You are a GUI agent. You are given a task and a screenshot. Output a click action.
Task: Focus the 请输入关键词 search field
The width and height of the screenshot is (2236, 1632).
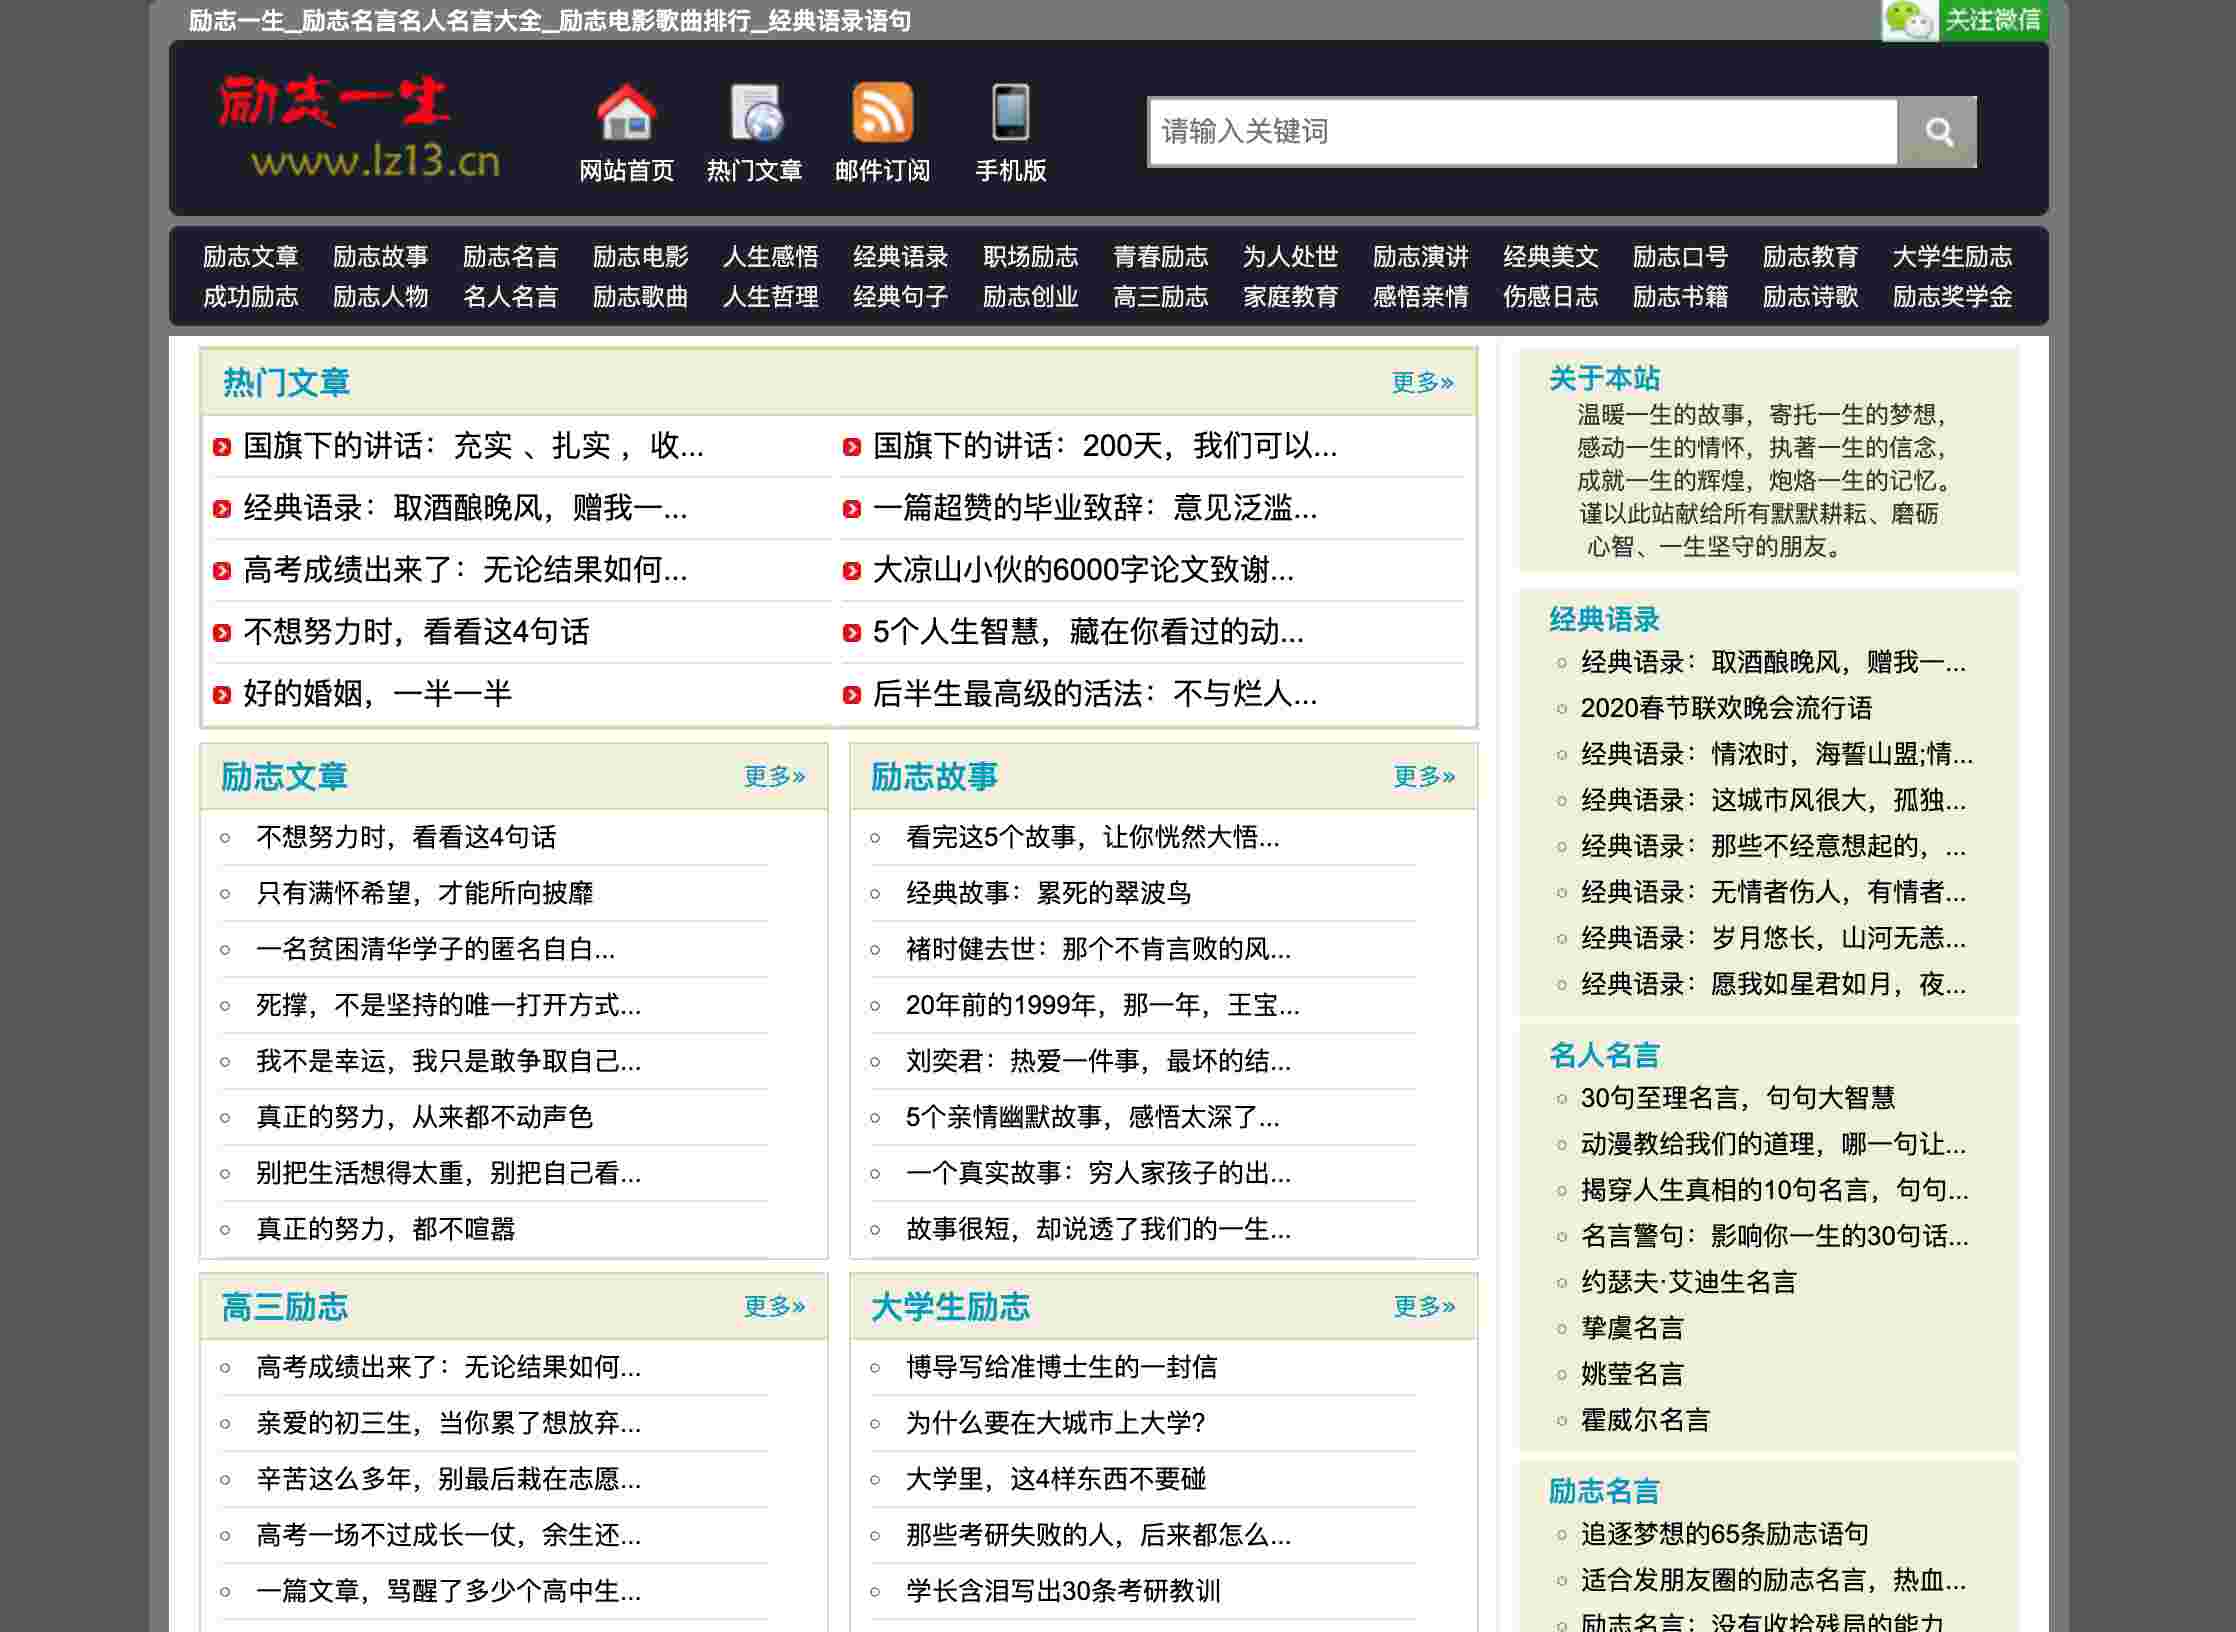coord(1523,131)
